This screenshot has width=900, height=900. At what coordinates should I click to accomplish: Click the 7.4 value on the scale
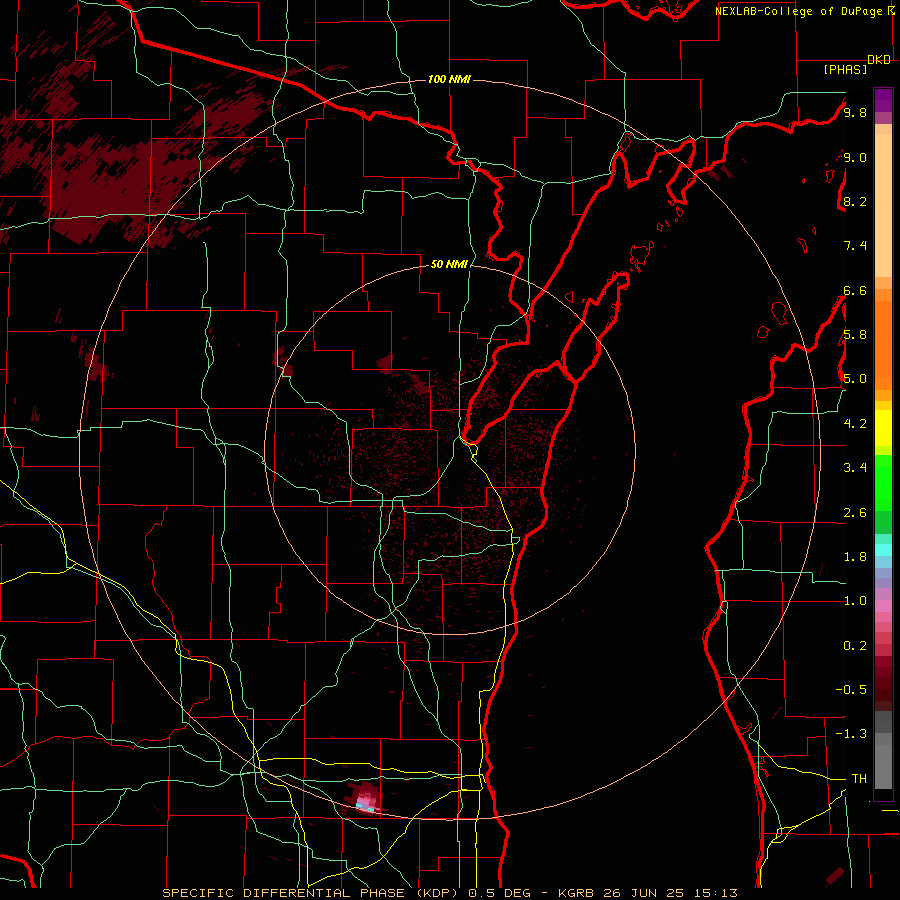pyautogui.click(x=855, y=246)
